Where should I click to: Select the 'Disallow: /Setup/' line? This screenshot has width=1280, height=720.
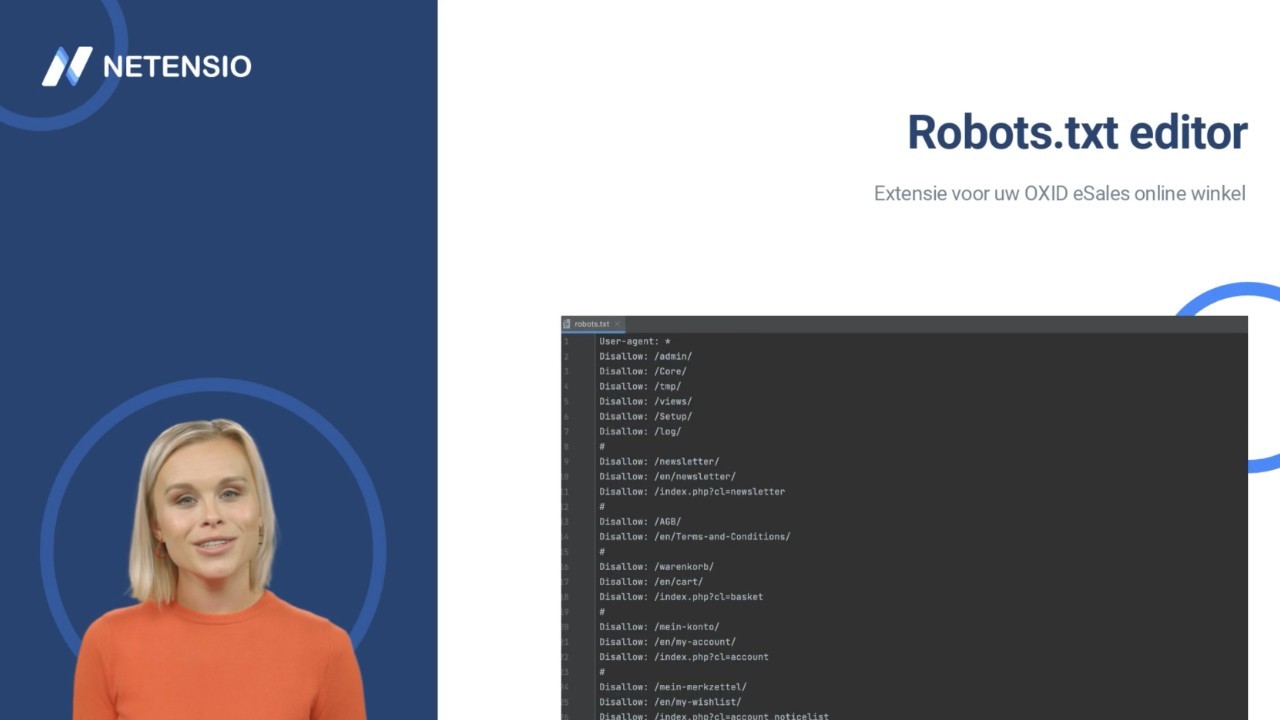[x=645, y=416]
